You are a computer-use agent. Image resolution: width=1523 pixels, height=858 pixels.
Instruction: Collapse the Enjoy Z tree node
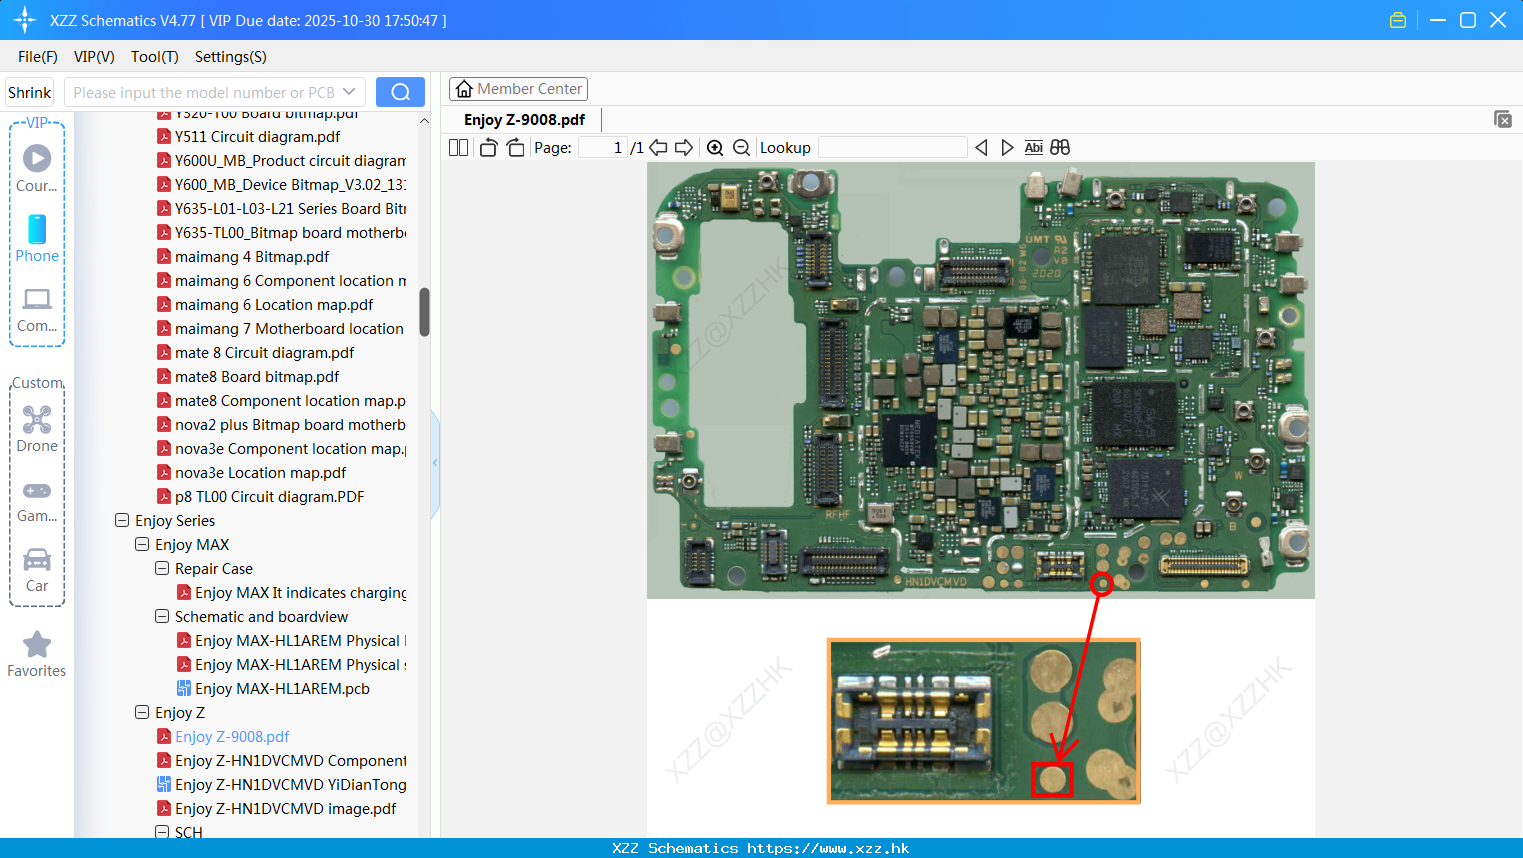click(142, 712)
